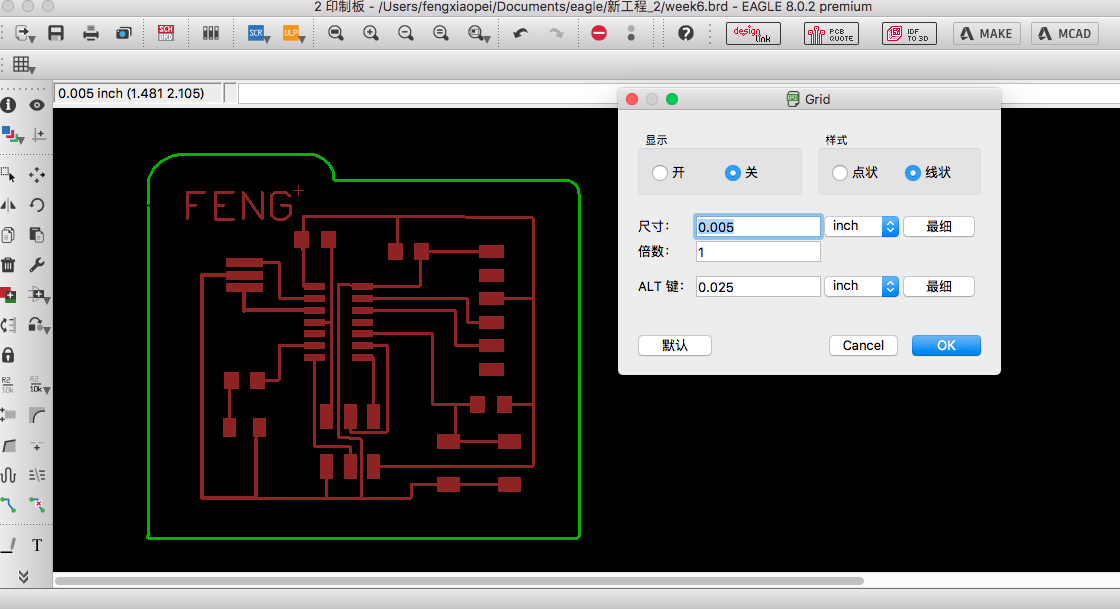Click the red Stop command icon
The height and width of the screenshot is (609, 1120).
pyautogui.click(x=599, y=33)
